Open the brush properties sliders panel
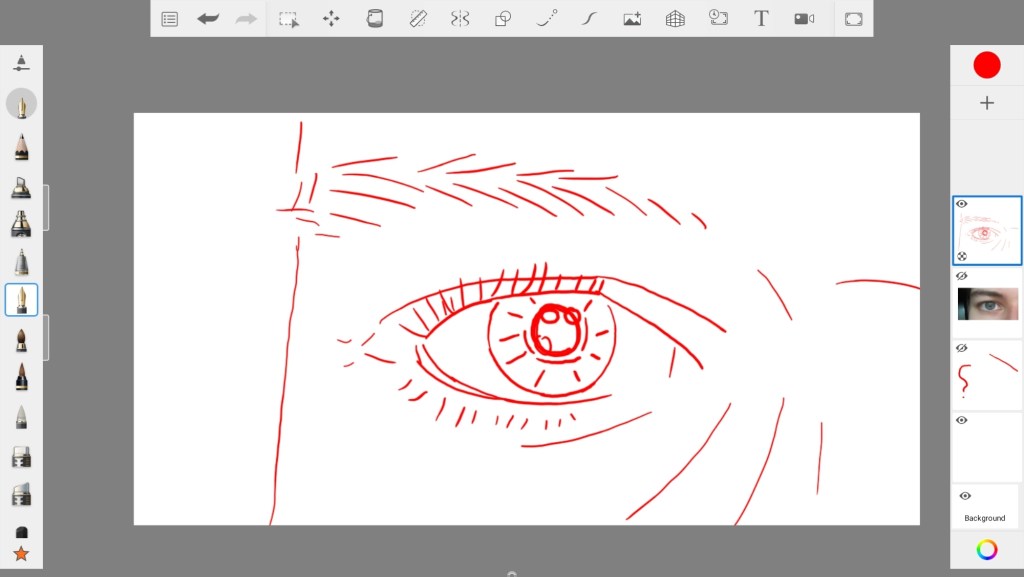Image resolution: width=1024 pixels, height=577 pixels. pos(21,63)
